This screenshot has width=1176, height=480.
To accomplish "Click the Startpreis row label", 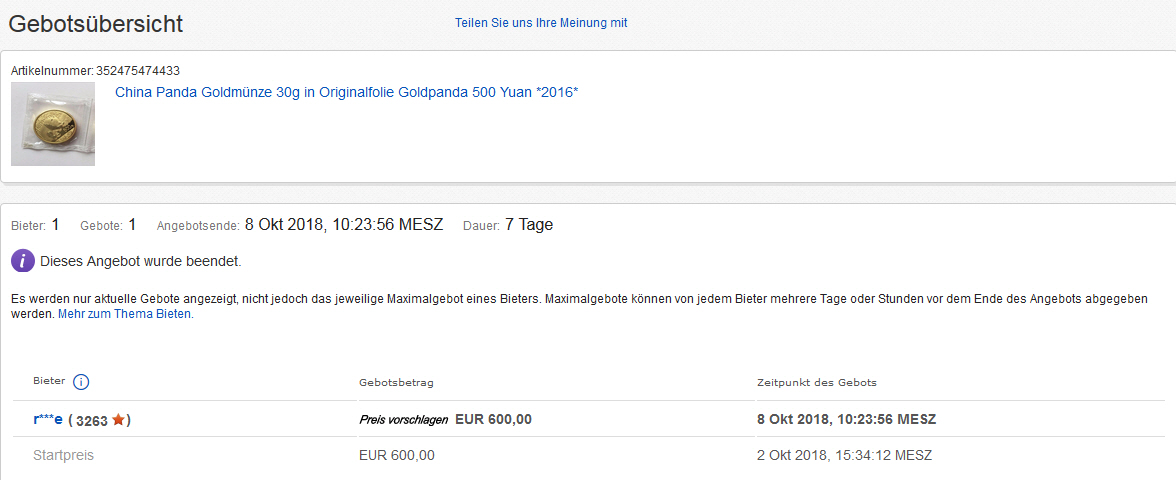I will click(64, 455).
